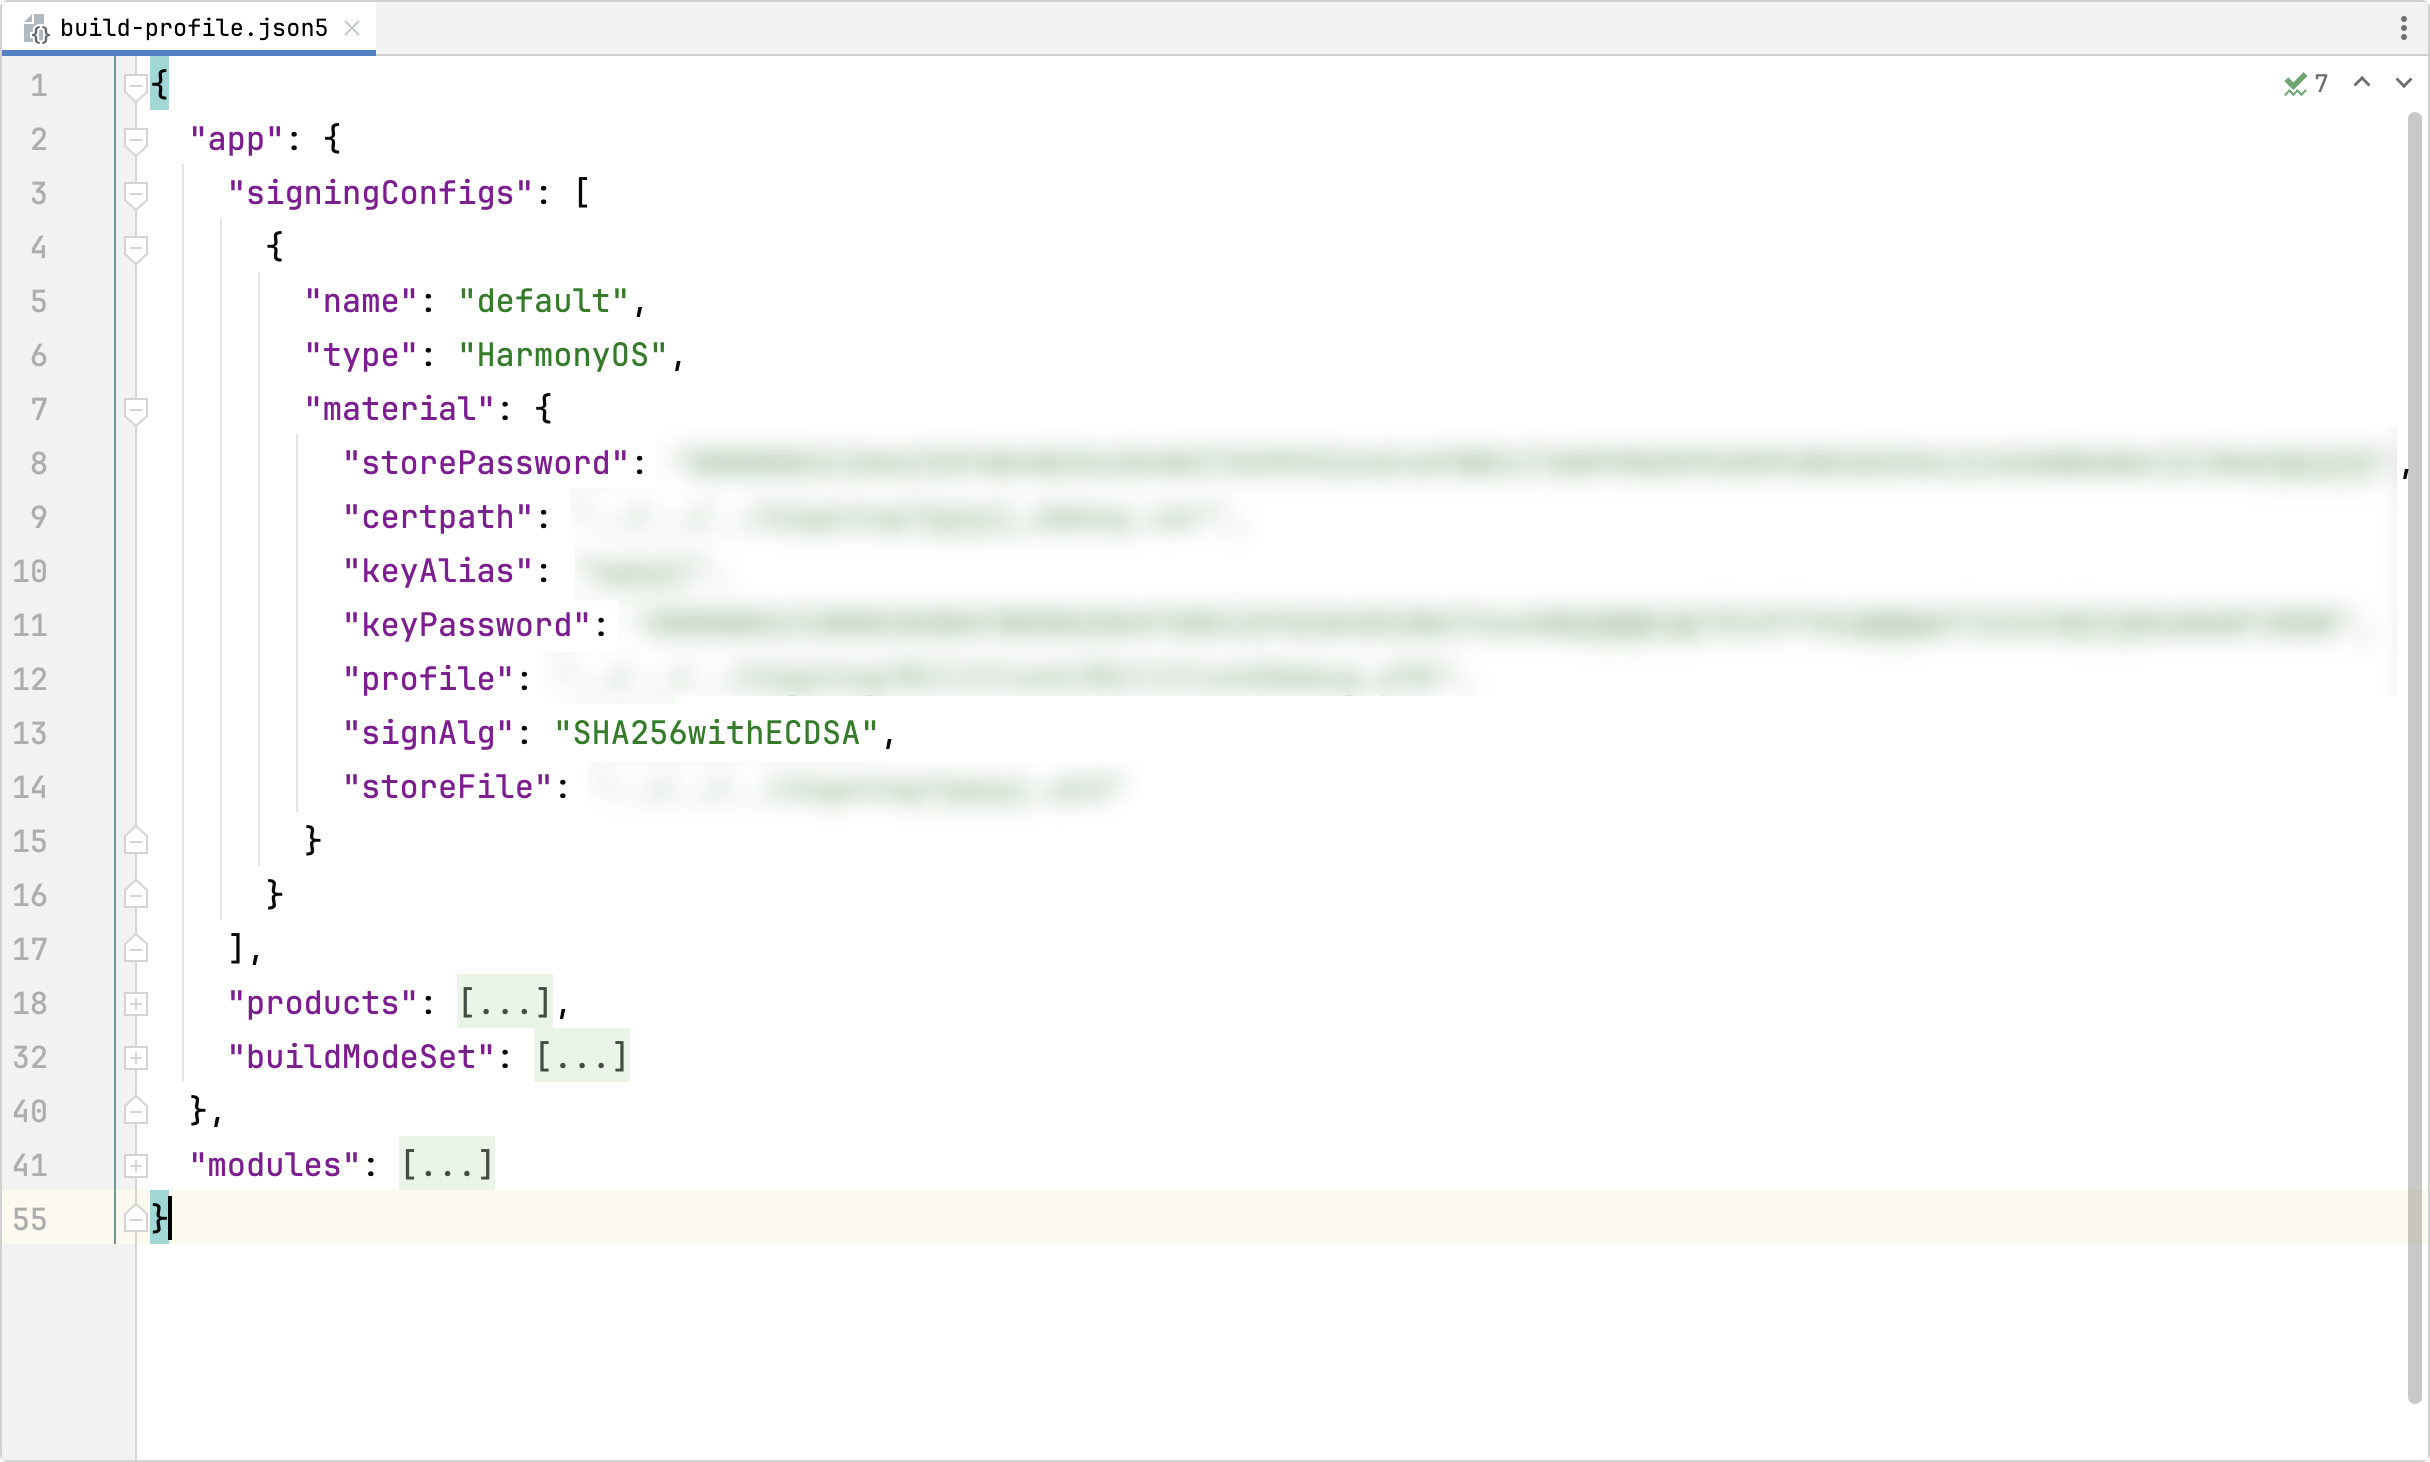
Task: Collapse the "material" object fold marker
Action: (136, 410)
